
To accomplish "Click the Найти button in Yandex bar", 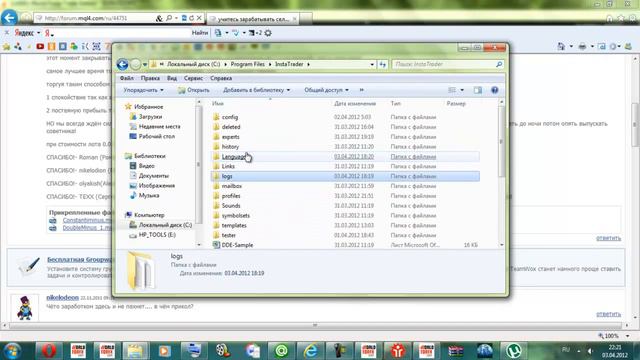I will tap(200, 33).
